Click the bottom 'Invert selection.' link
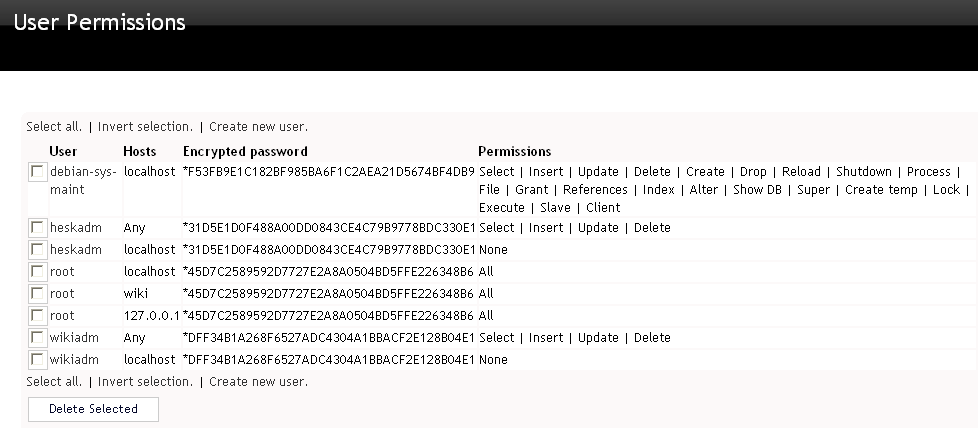 (x=145, y=382)
